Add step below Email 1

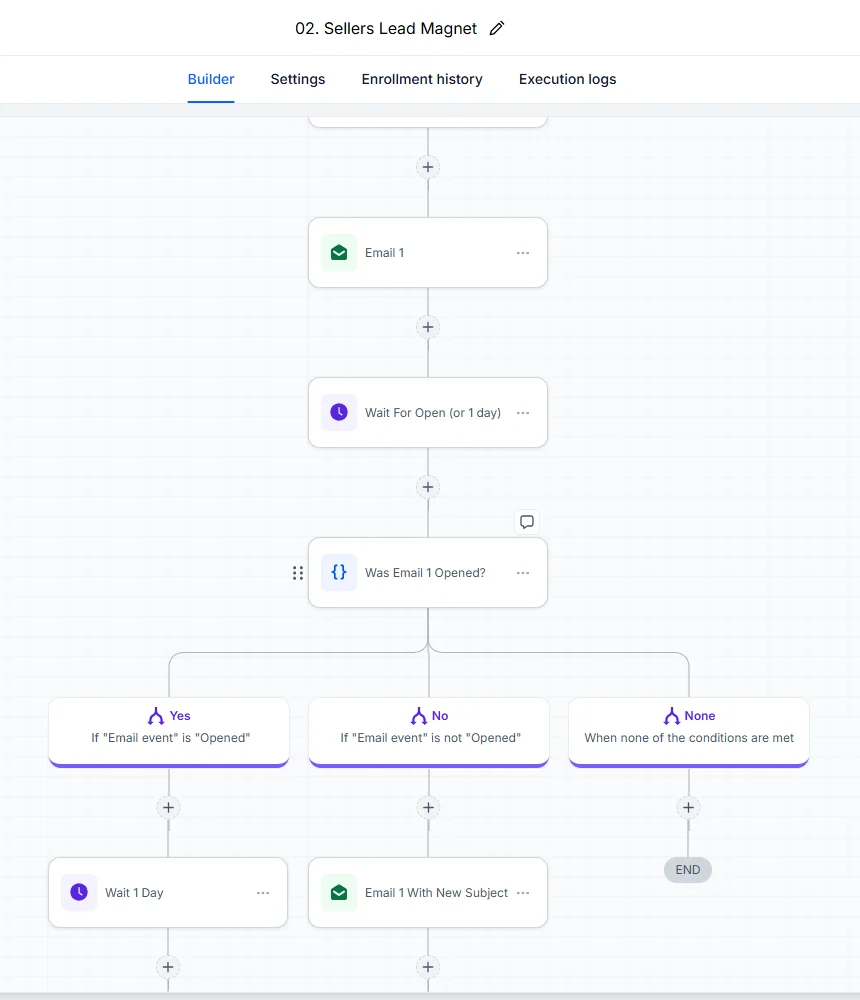(x=427, y=327)
